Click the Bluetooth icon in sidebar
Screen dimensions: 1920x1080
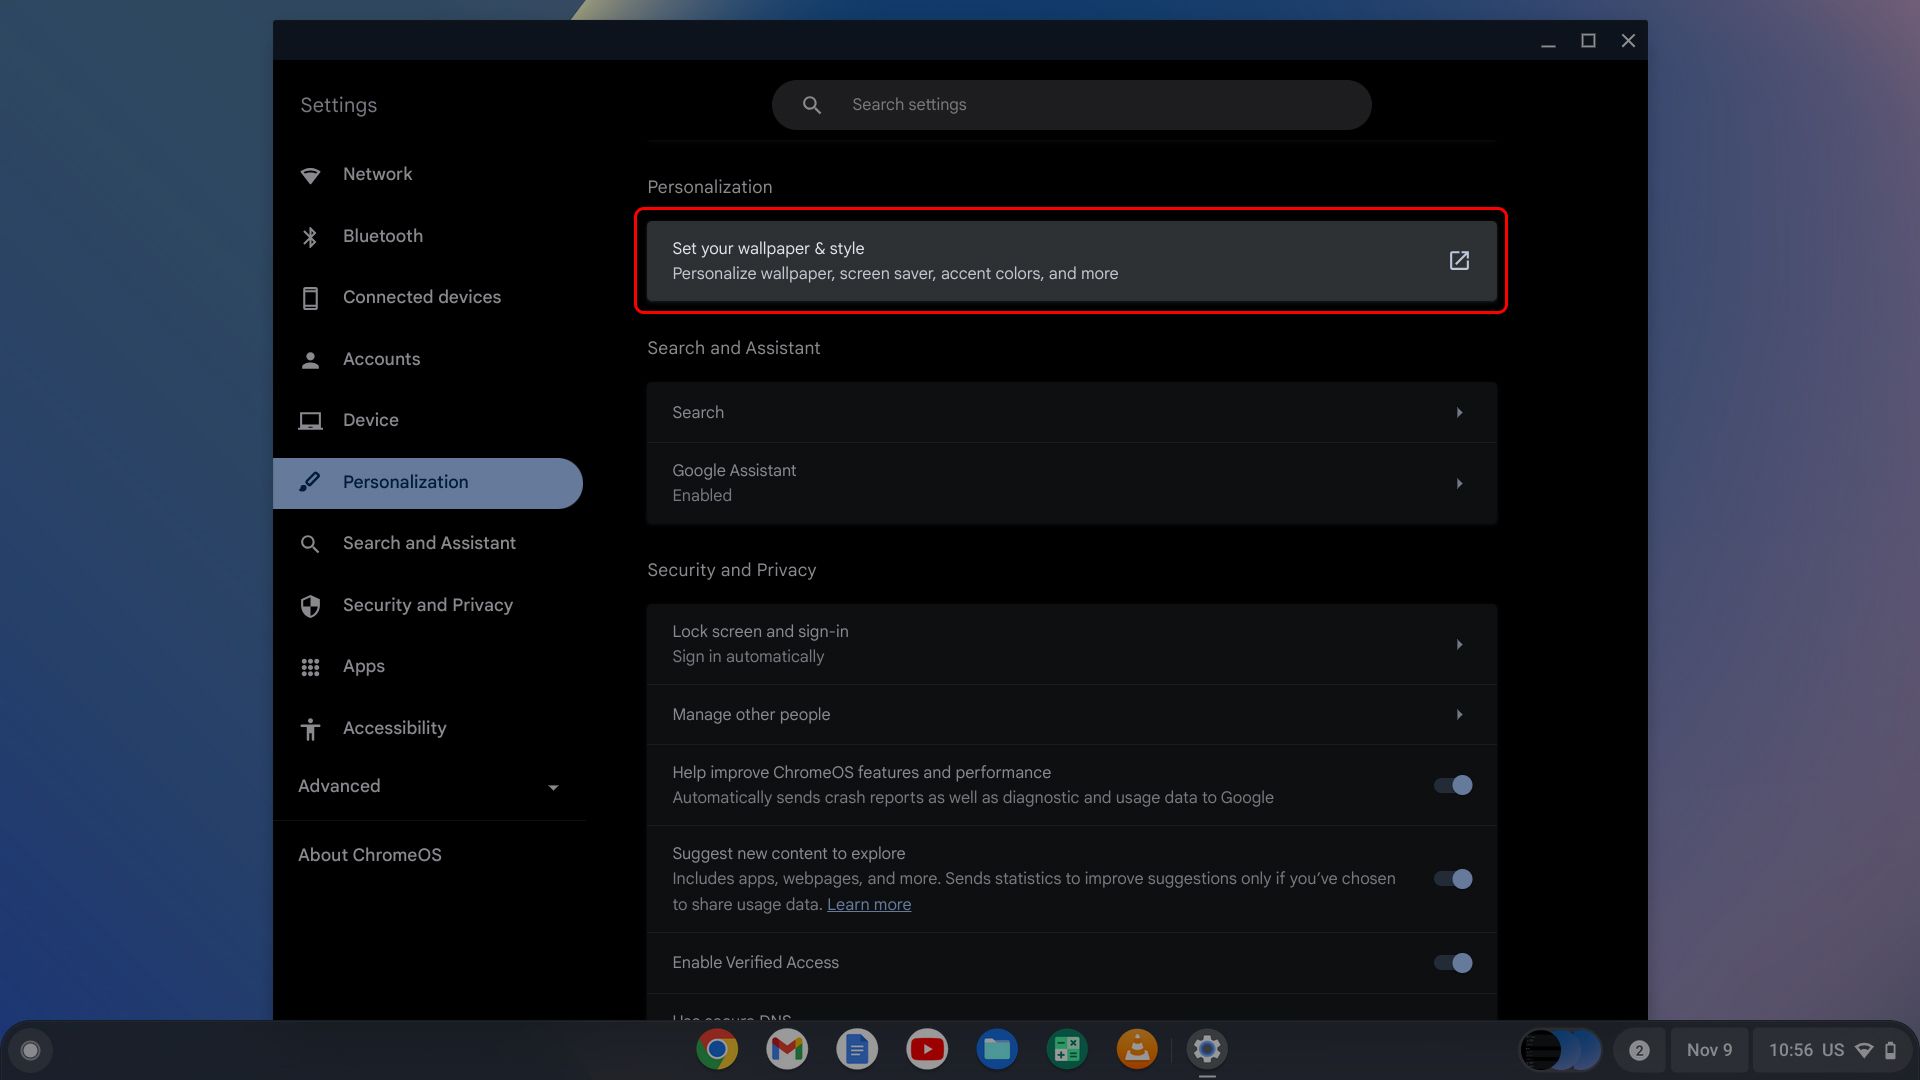(x=311, y=236)
